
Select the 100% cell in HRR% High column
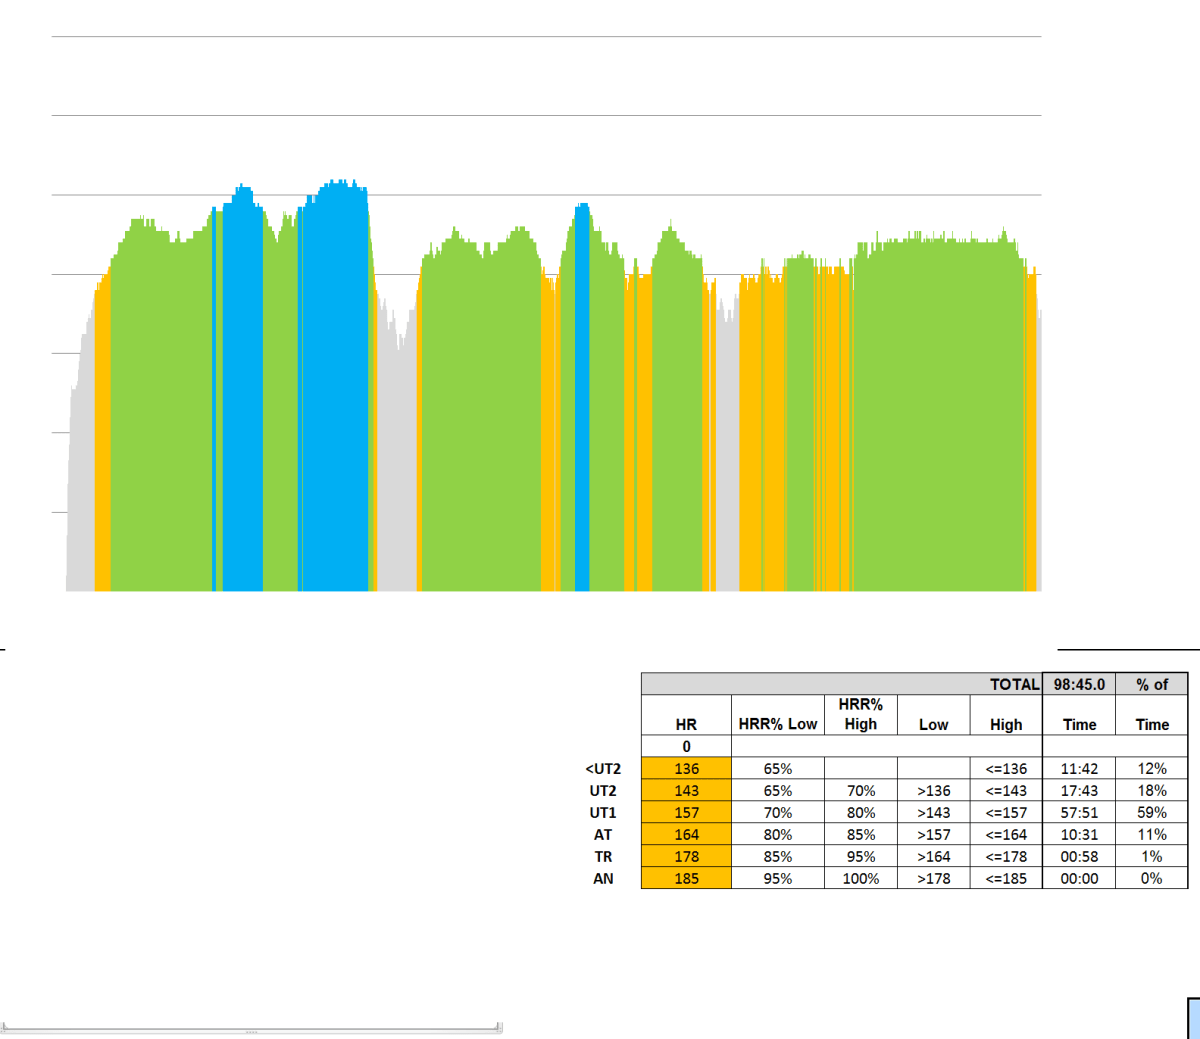pyautogui.click(x=860, y=879)
